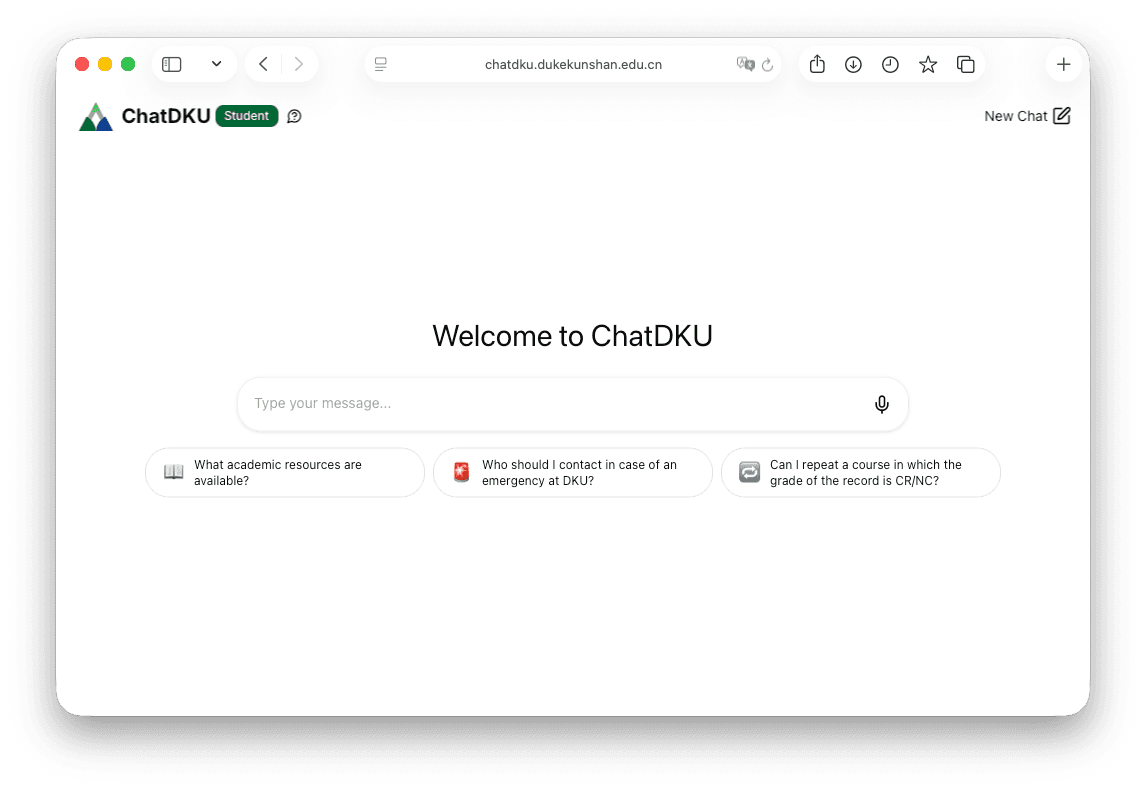Open browsing History via the clock icon
Viewport: 1146px width, 790px height.
pyautogui.click(x=890, y=63)
